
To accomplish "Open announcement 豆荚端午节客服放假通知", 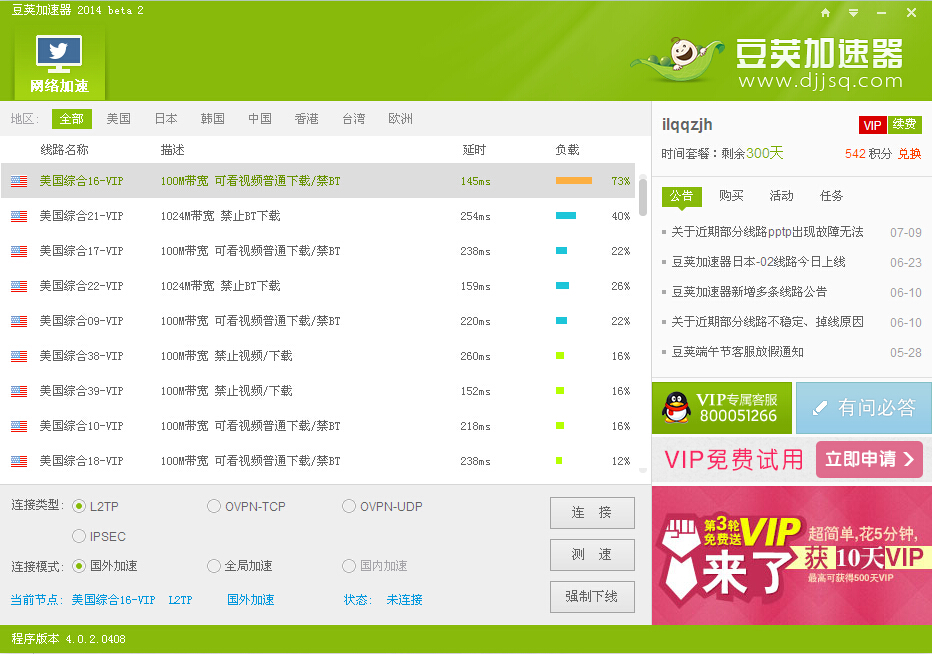I will pos(737,352).
